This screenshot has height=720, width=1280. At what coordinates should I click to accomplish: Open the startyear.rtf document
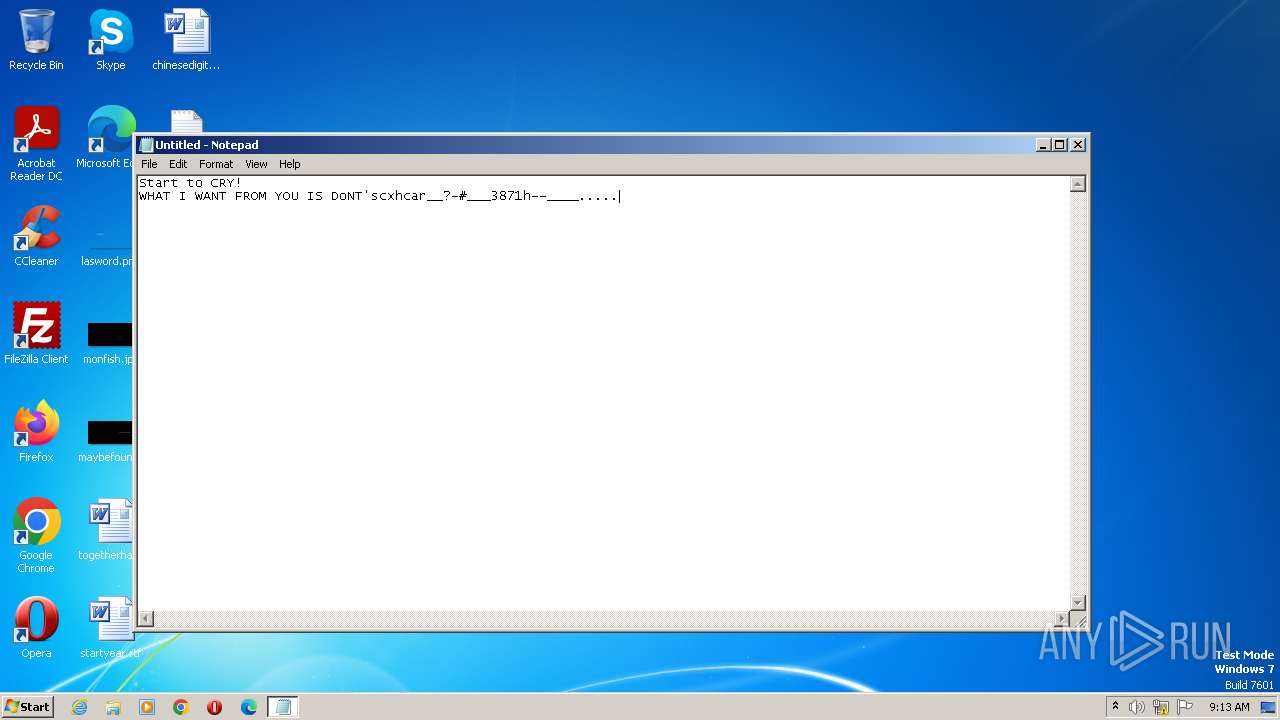click(x=110, y=629)
